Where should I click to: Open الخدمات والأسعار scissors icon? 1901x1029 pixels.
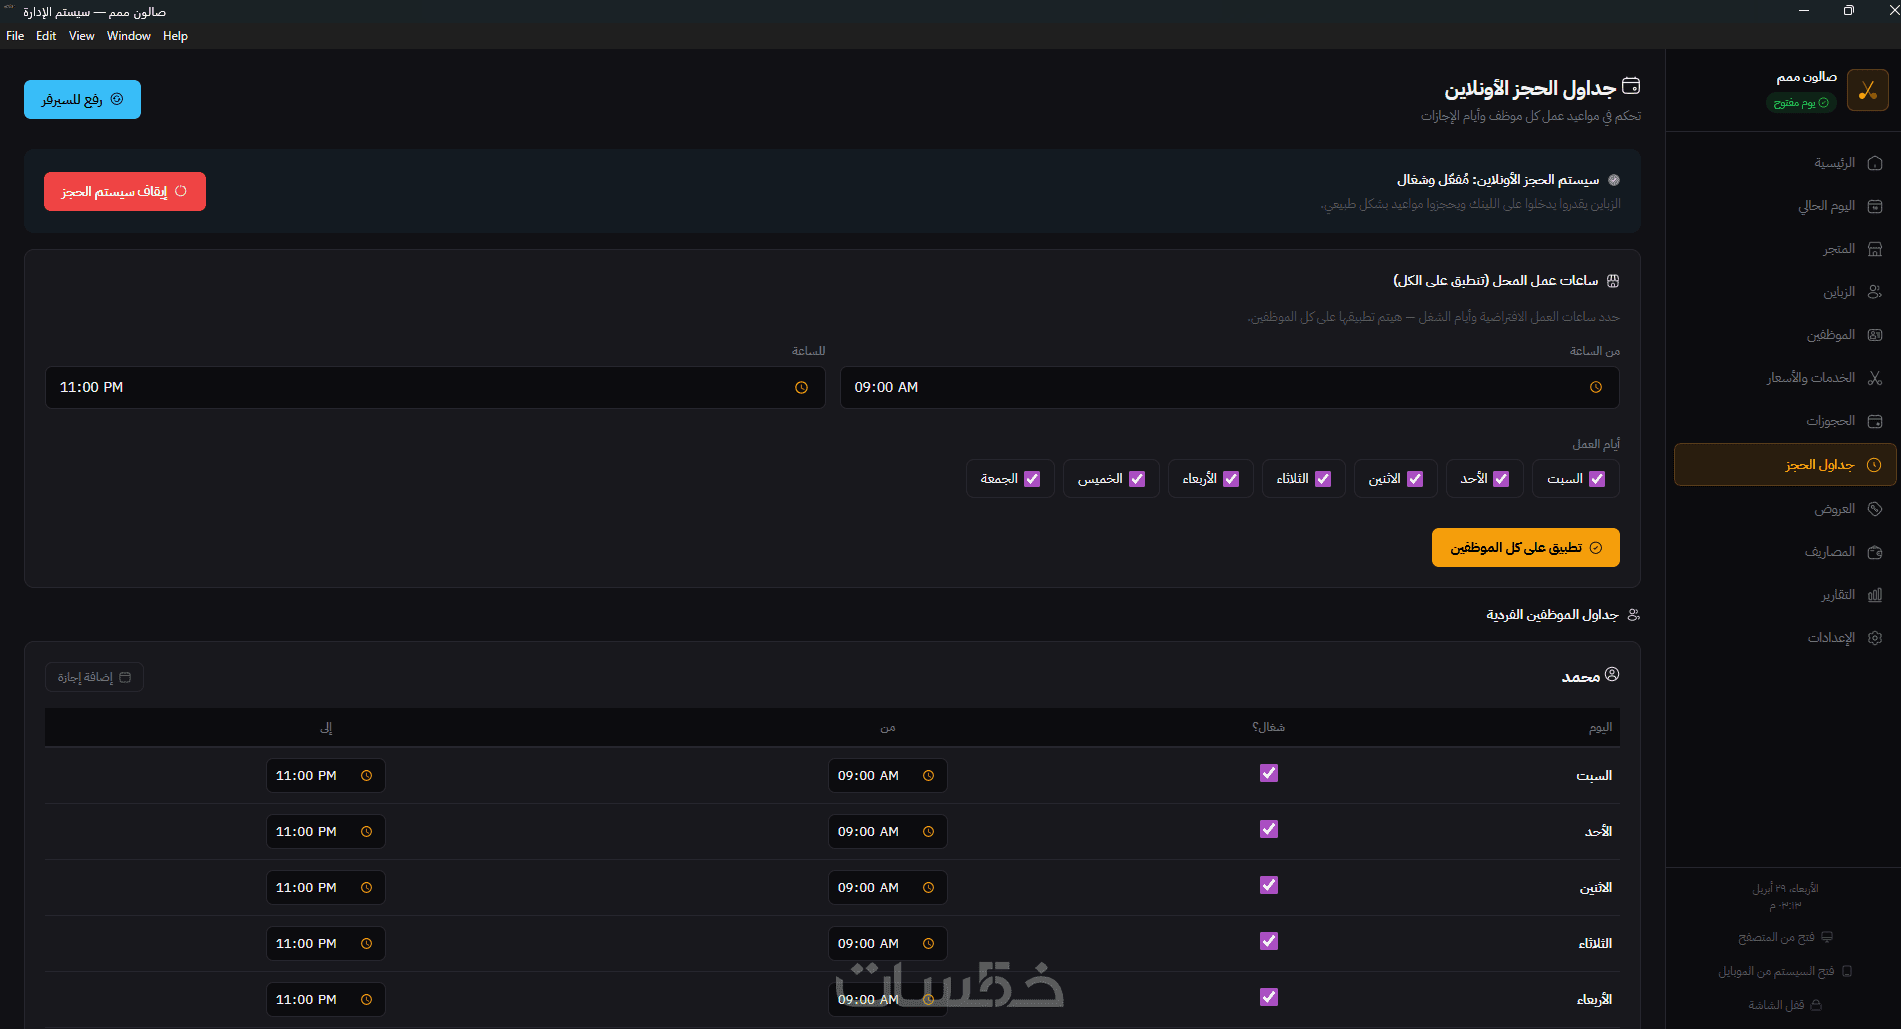tap(1875, 378)
